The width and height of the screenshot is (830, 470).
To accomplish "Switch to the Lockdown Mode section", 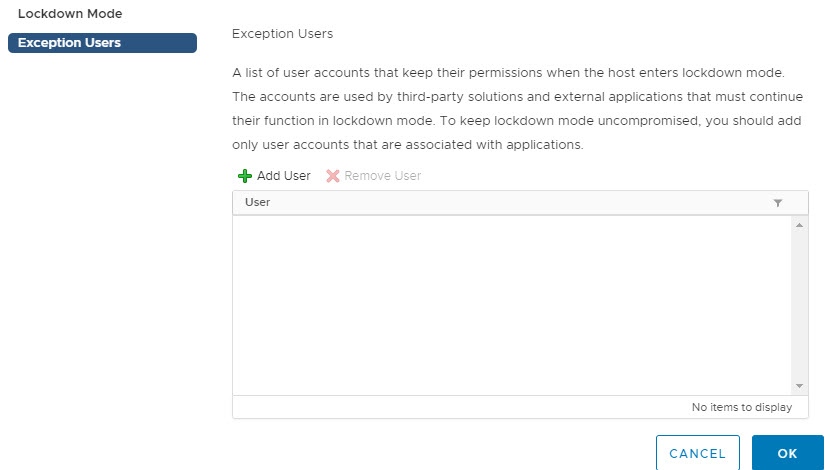I will click(x=70, y=14).
